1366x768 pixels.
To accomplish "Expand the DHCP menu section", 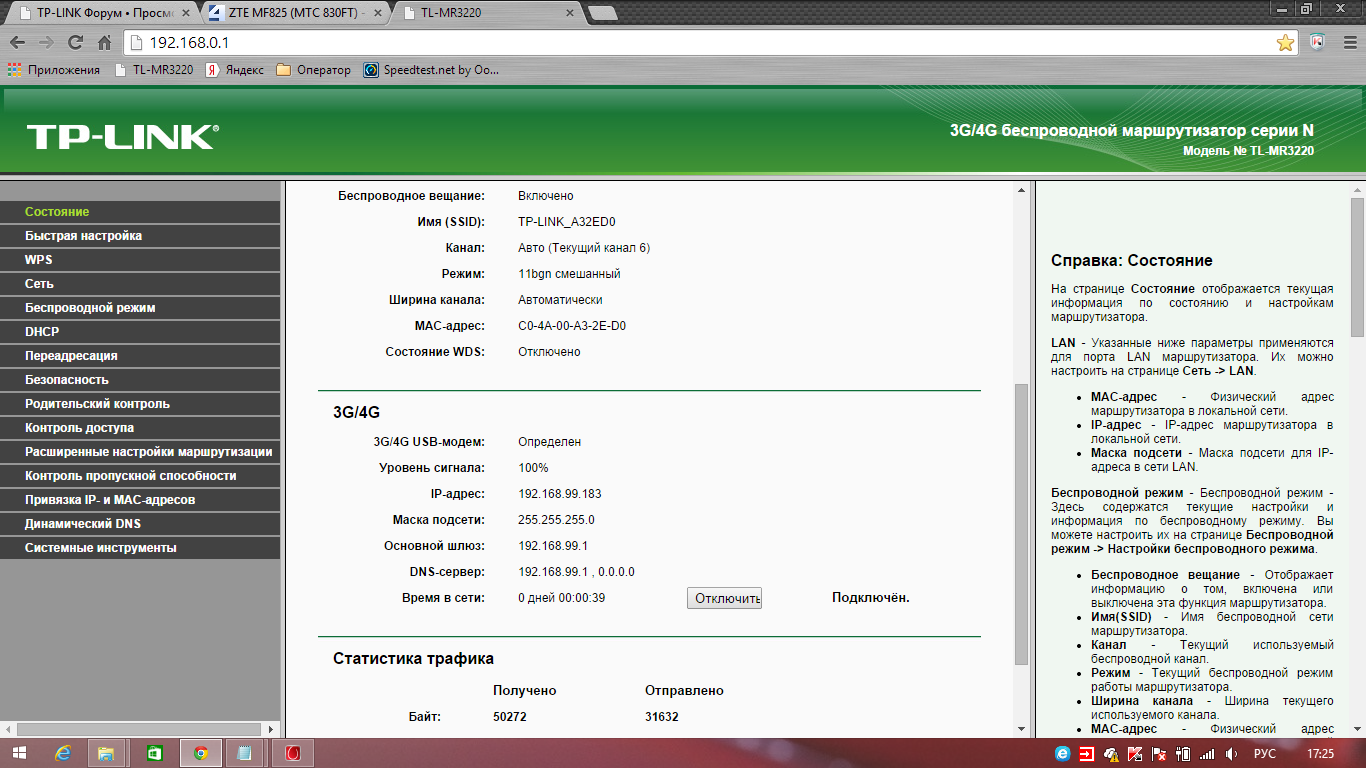I will [42, 332].
